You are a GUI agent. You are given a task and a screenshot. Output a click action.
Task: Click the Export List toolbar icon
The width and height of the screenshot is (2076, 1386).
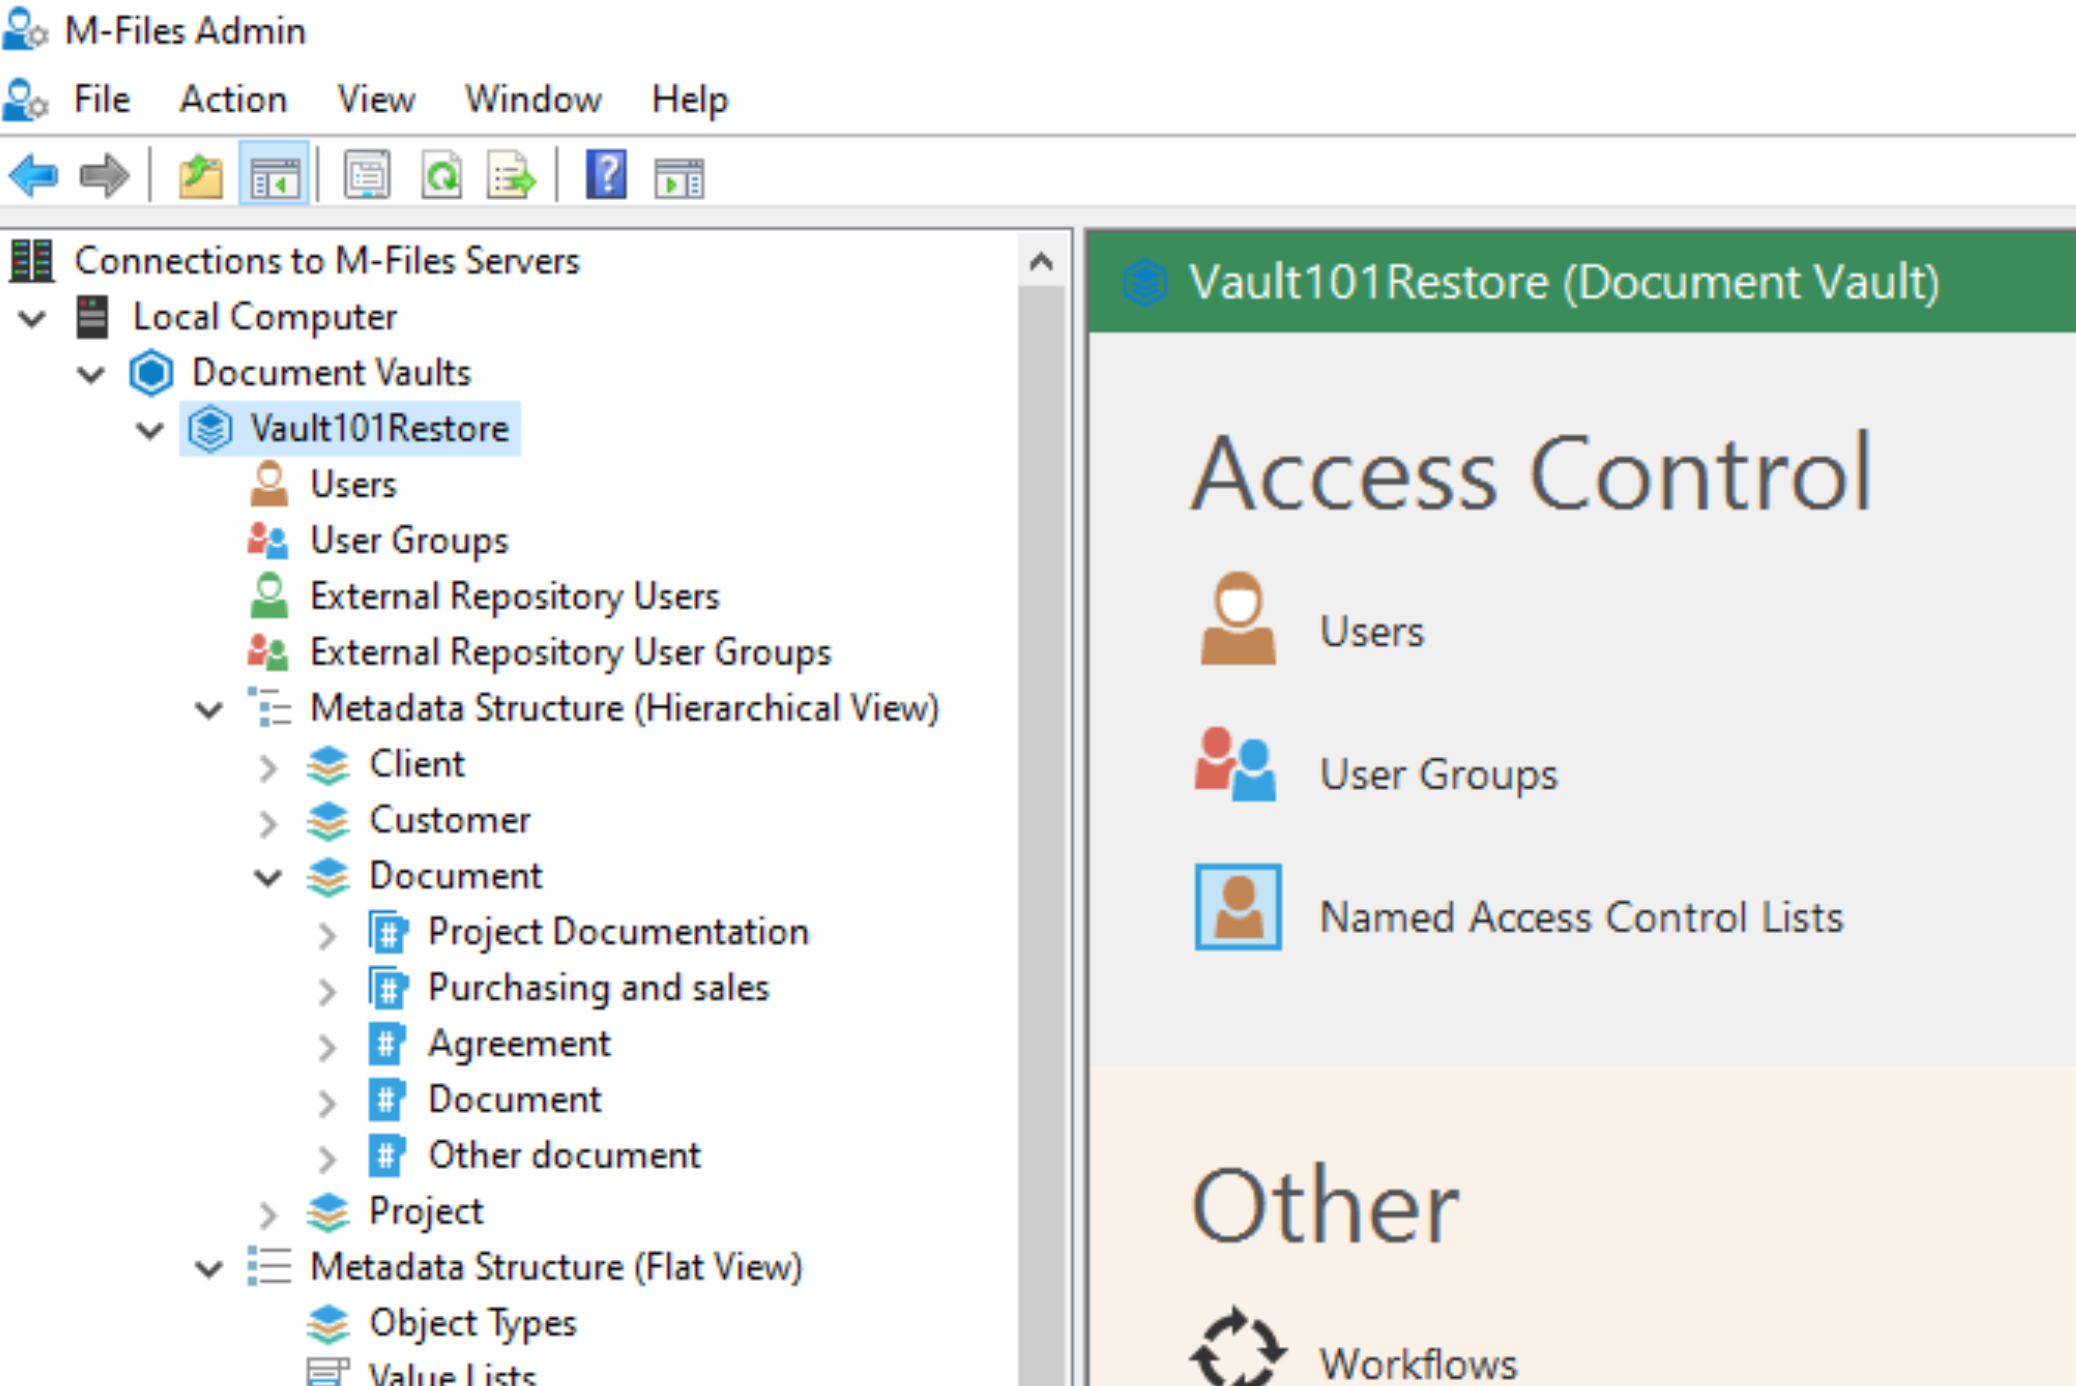point(511,176)
